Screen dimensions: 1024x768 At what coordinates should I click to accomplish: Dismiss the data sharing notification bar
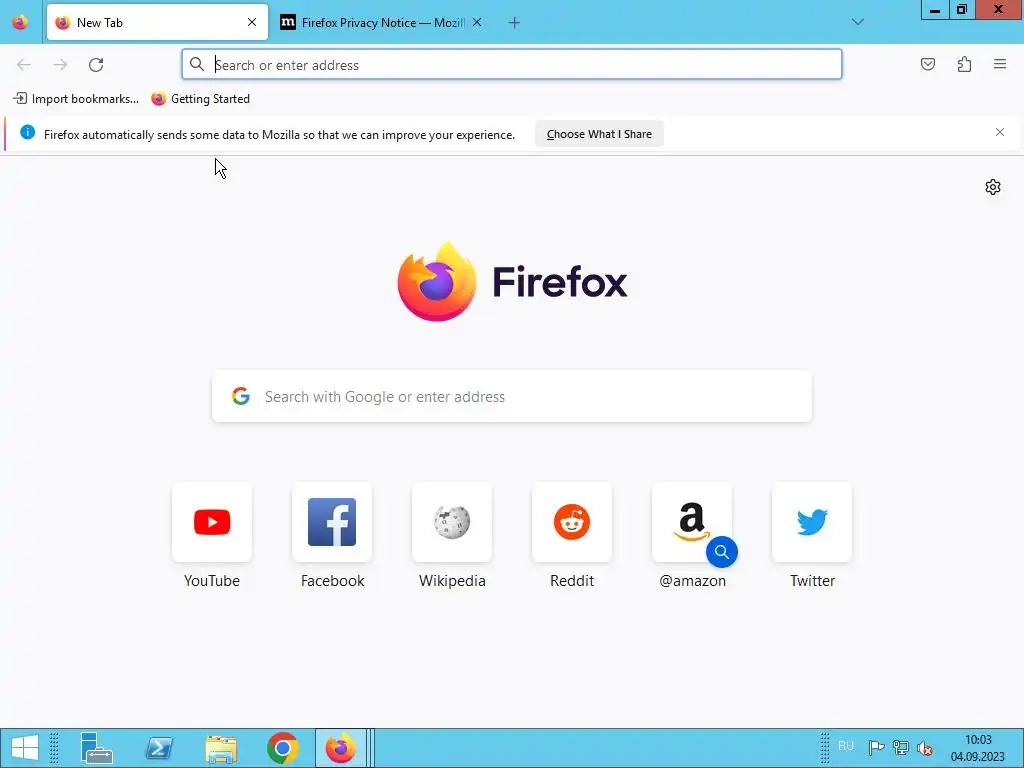click(1000, 132)
